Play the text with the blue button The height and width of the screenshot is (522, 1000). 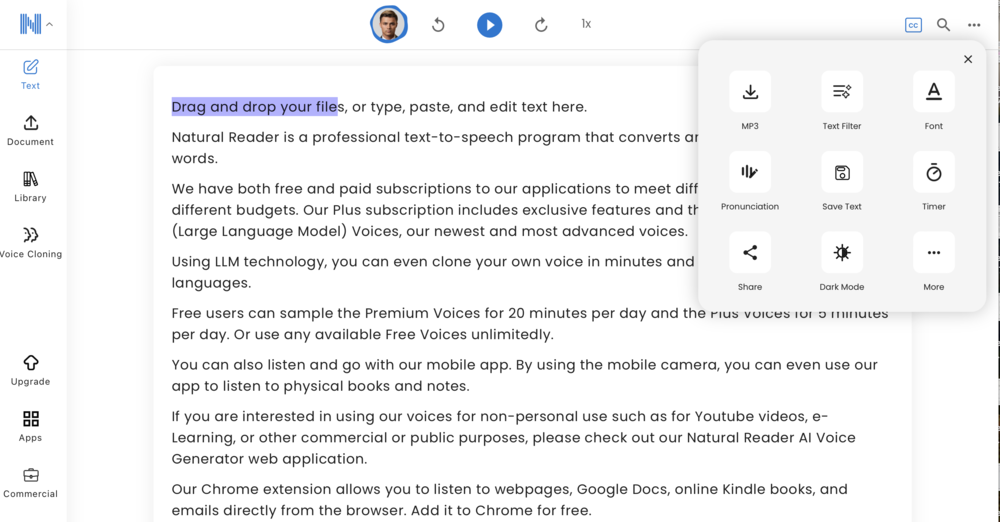pyautogui.click(x=490, y=25)
